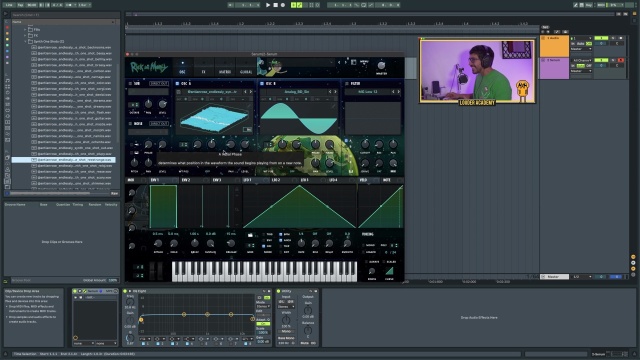This screenshot has height=360, width=640.
Task: Collapse the Synth One Shots folder
Action: click(25, 42)
